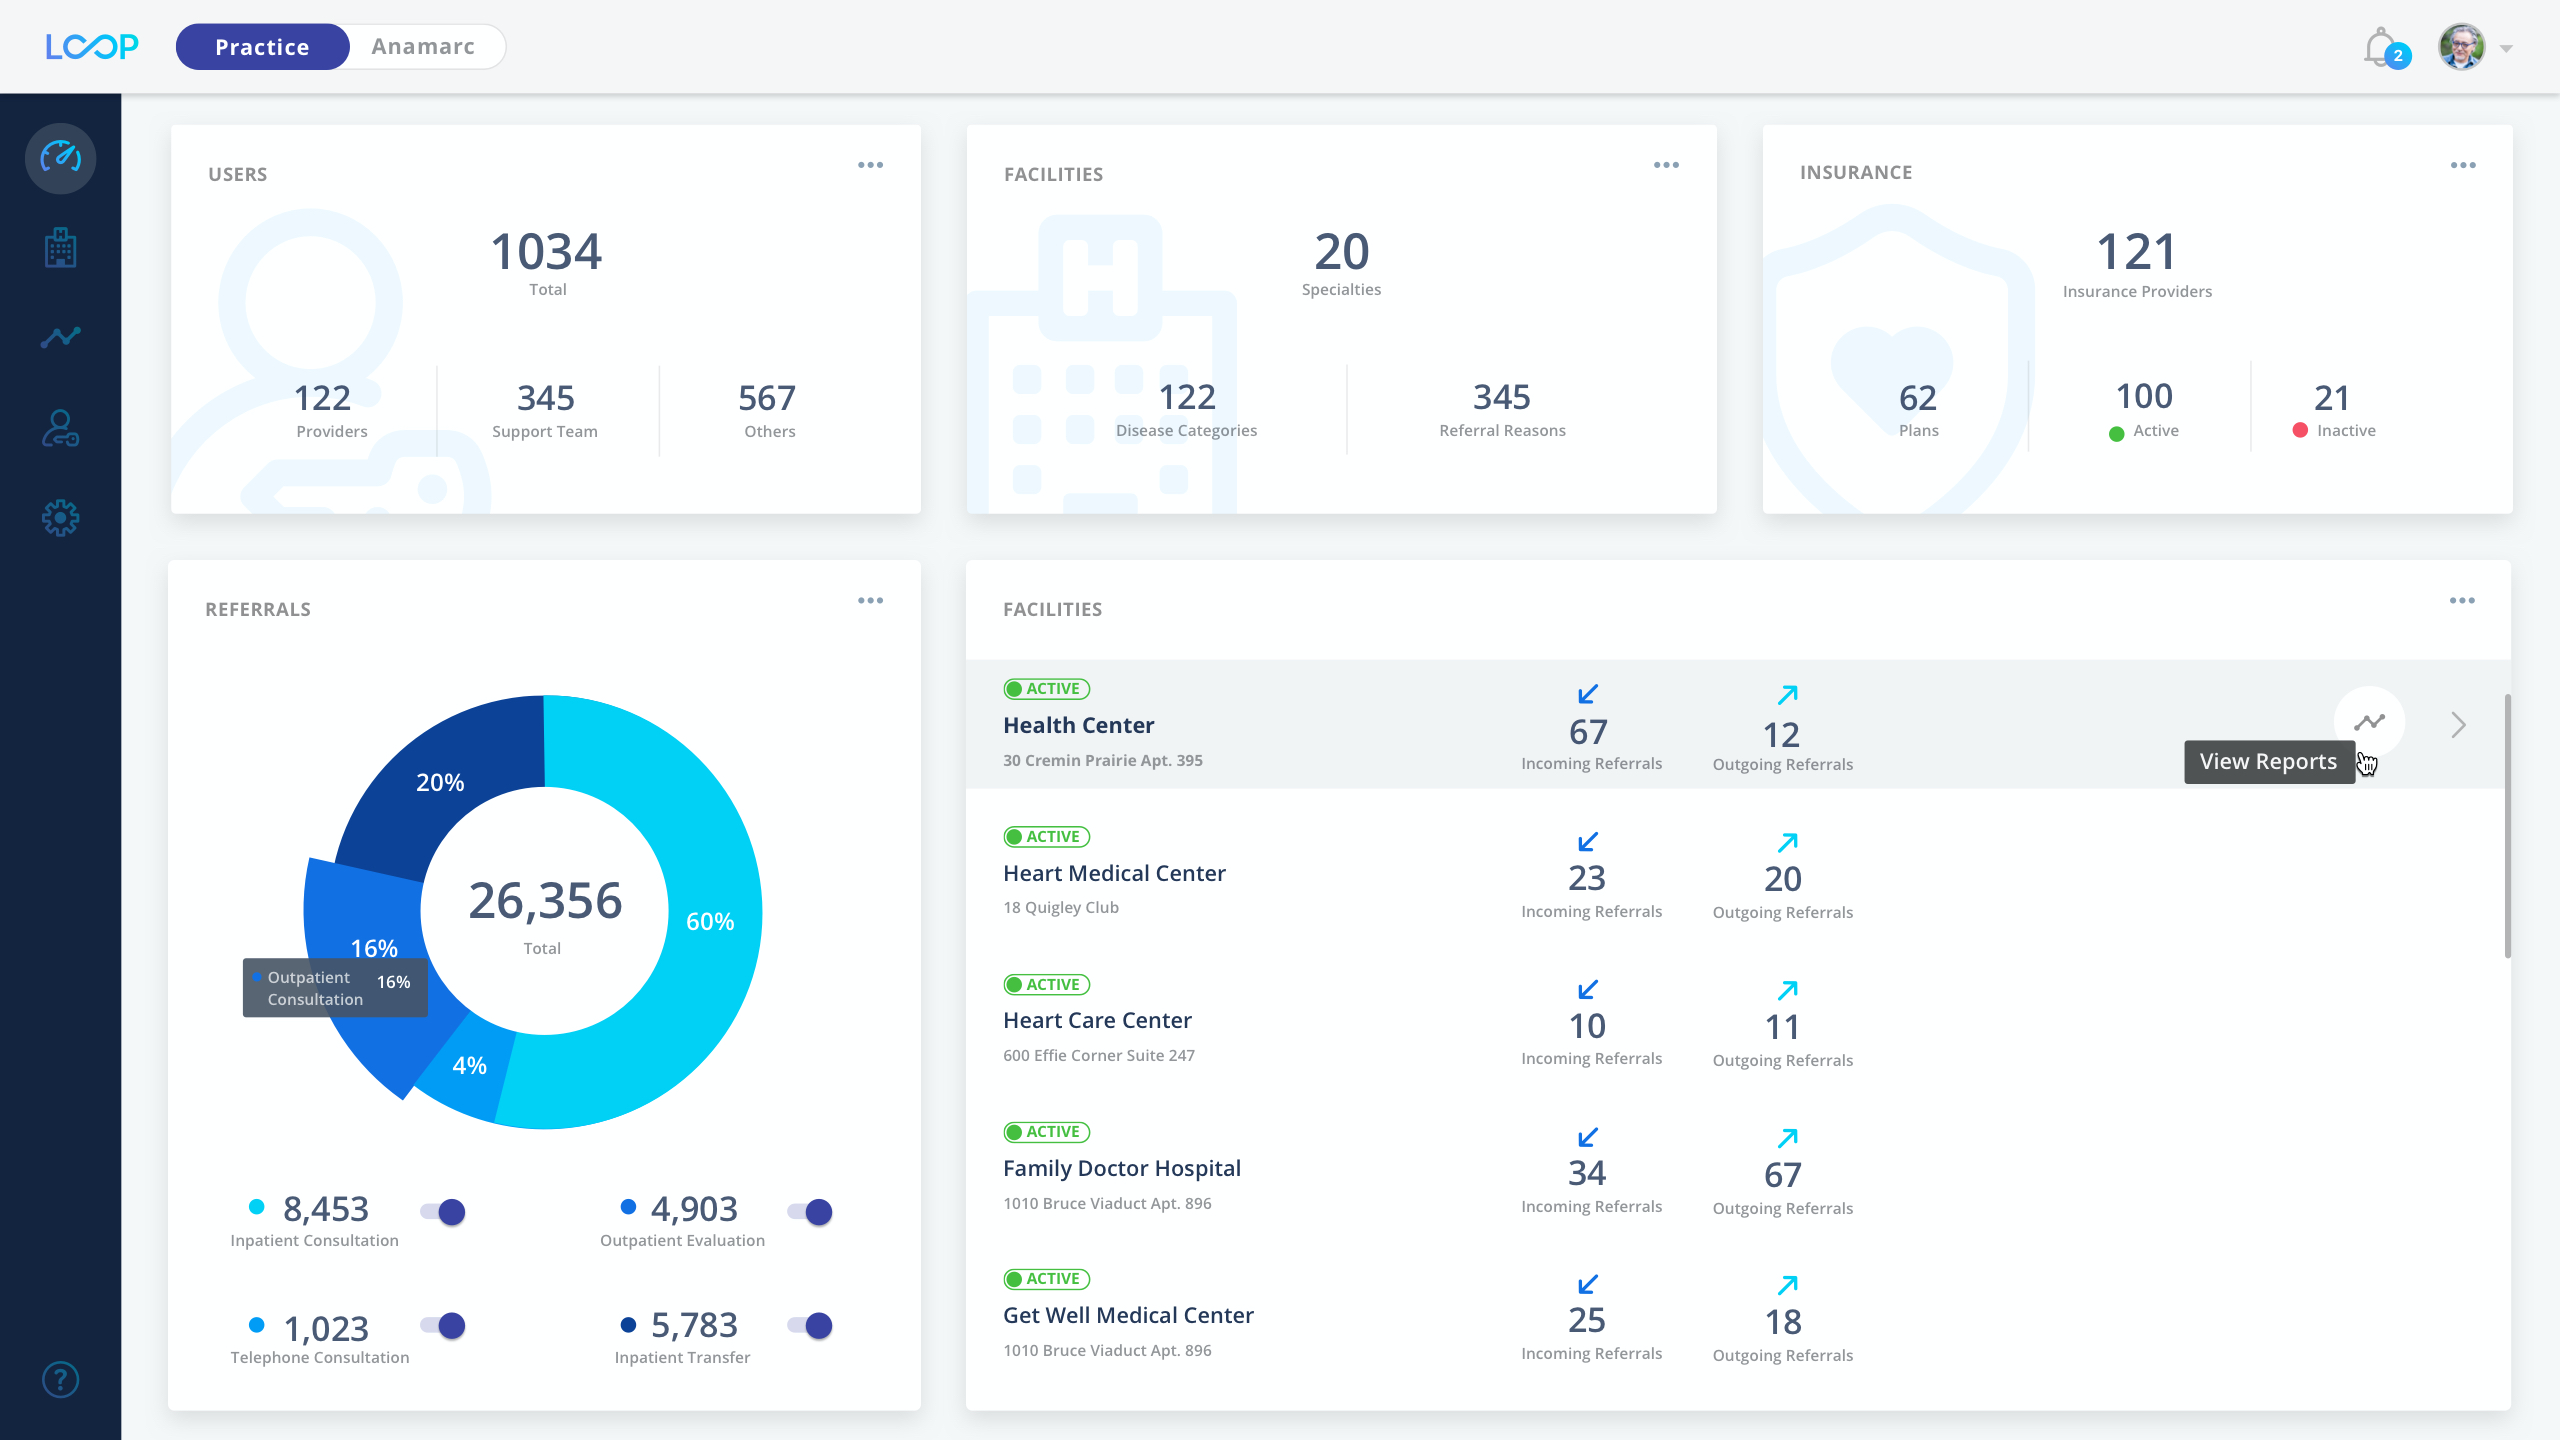
Task: Open the Analytics line-chart icon in sidebar
Action: tap(60, 337)
